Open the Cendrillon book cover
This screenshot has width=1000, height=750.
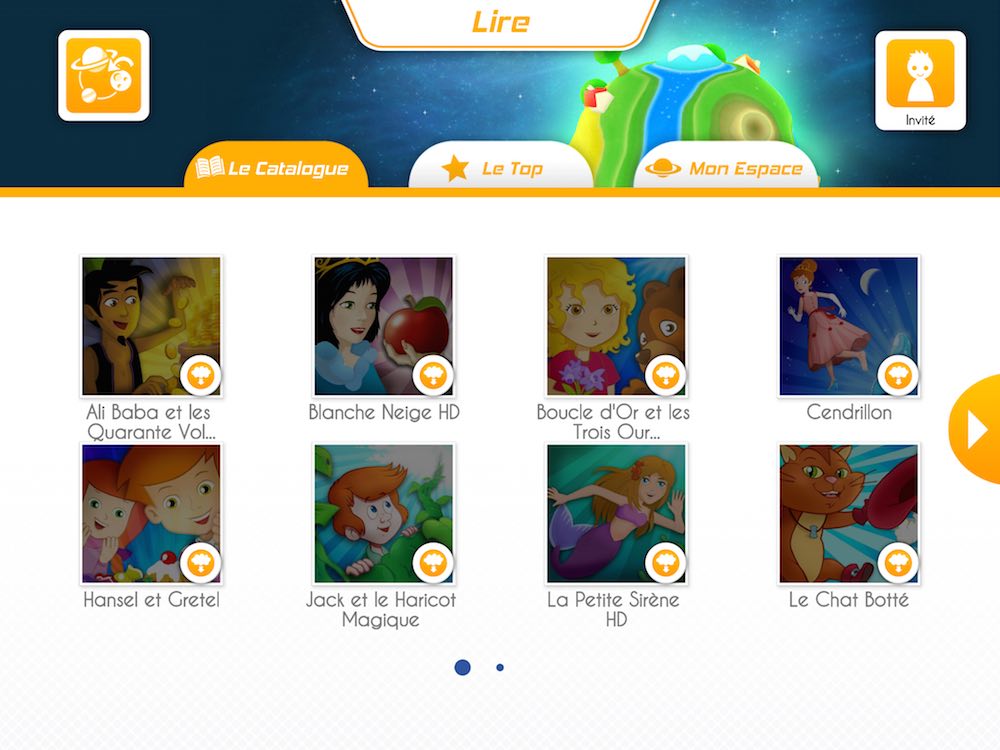[849, 327]
